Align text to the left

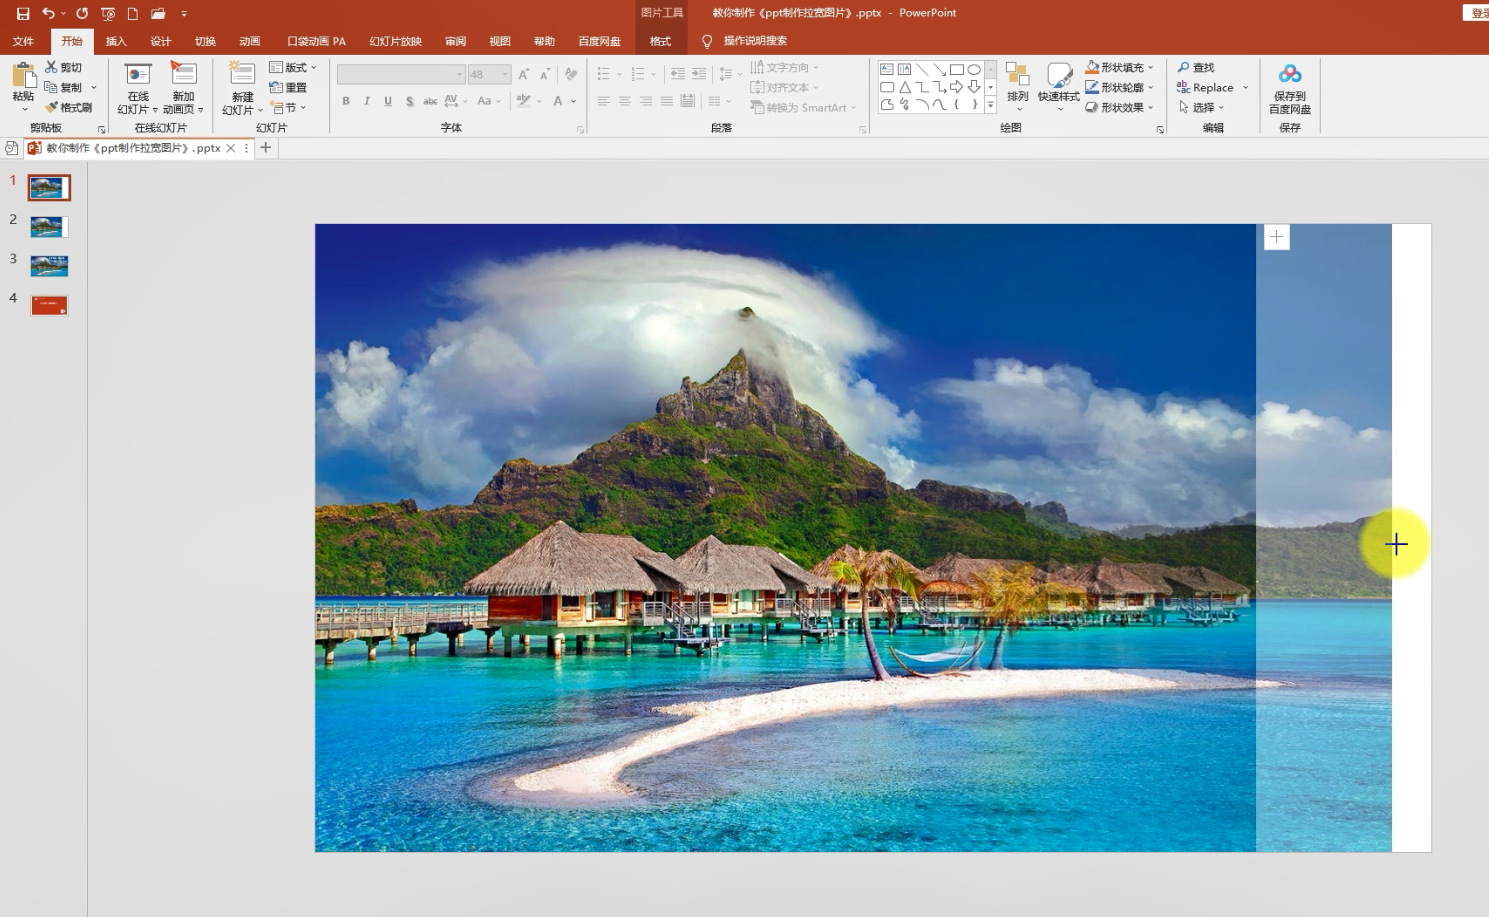603,101
